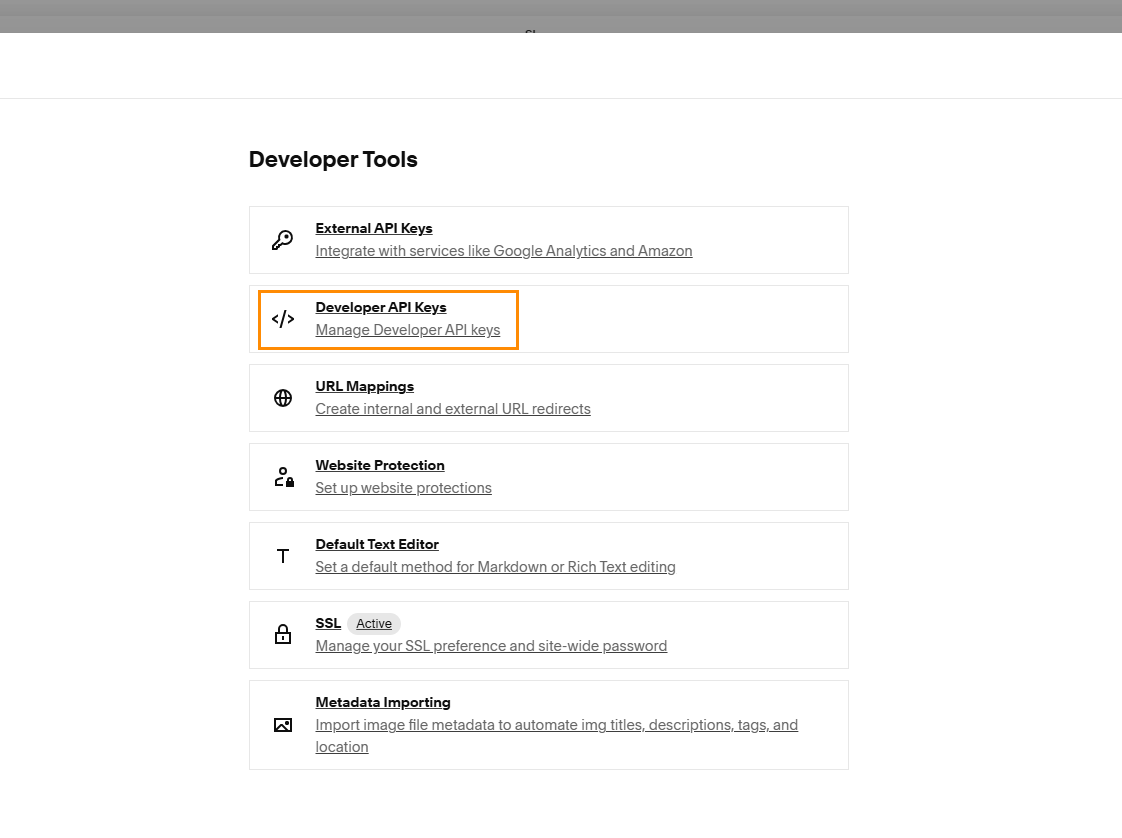The height and width of the screenshot is (838, 1122).
Task: Click 'Set up website protections' description
Action: [403, 488]
